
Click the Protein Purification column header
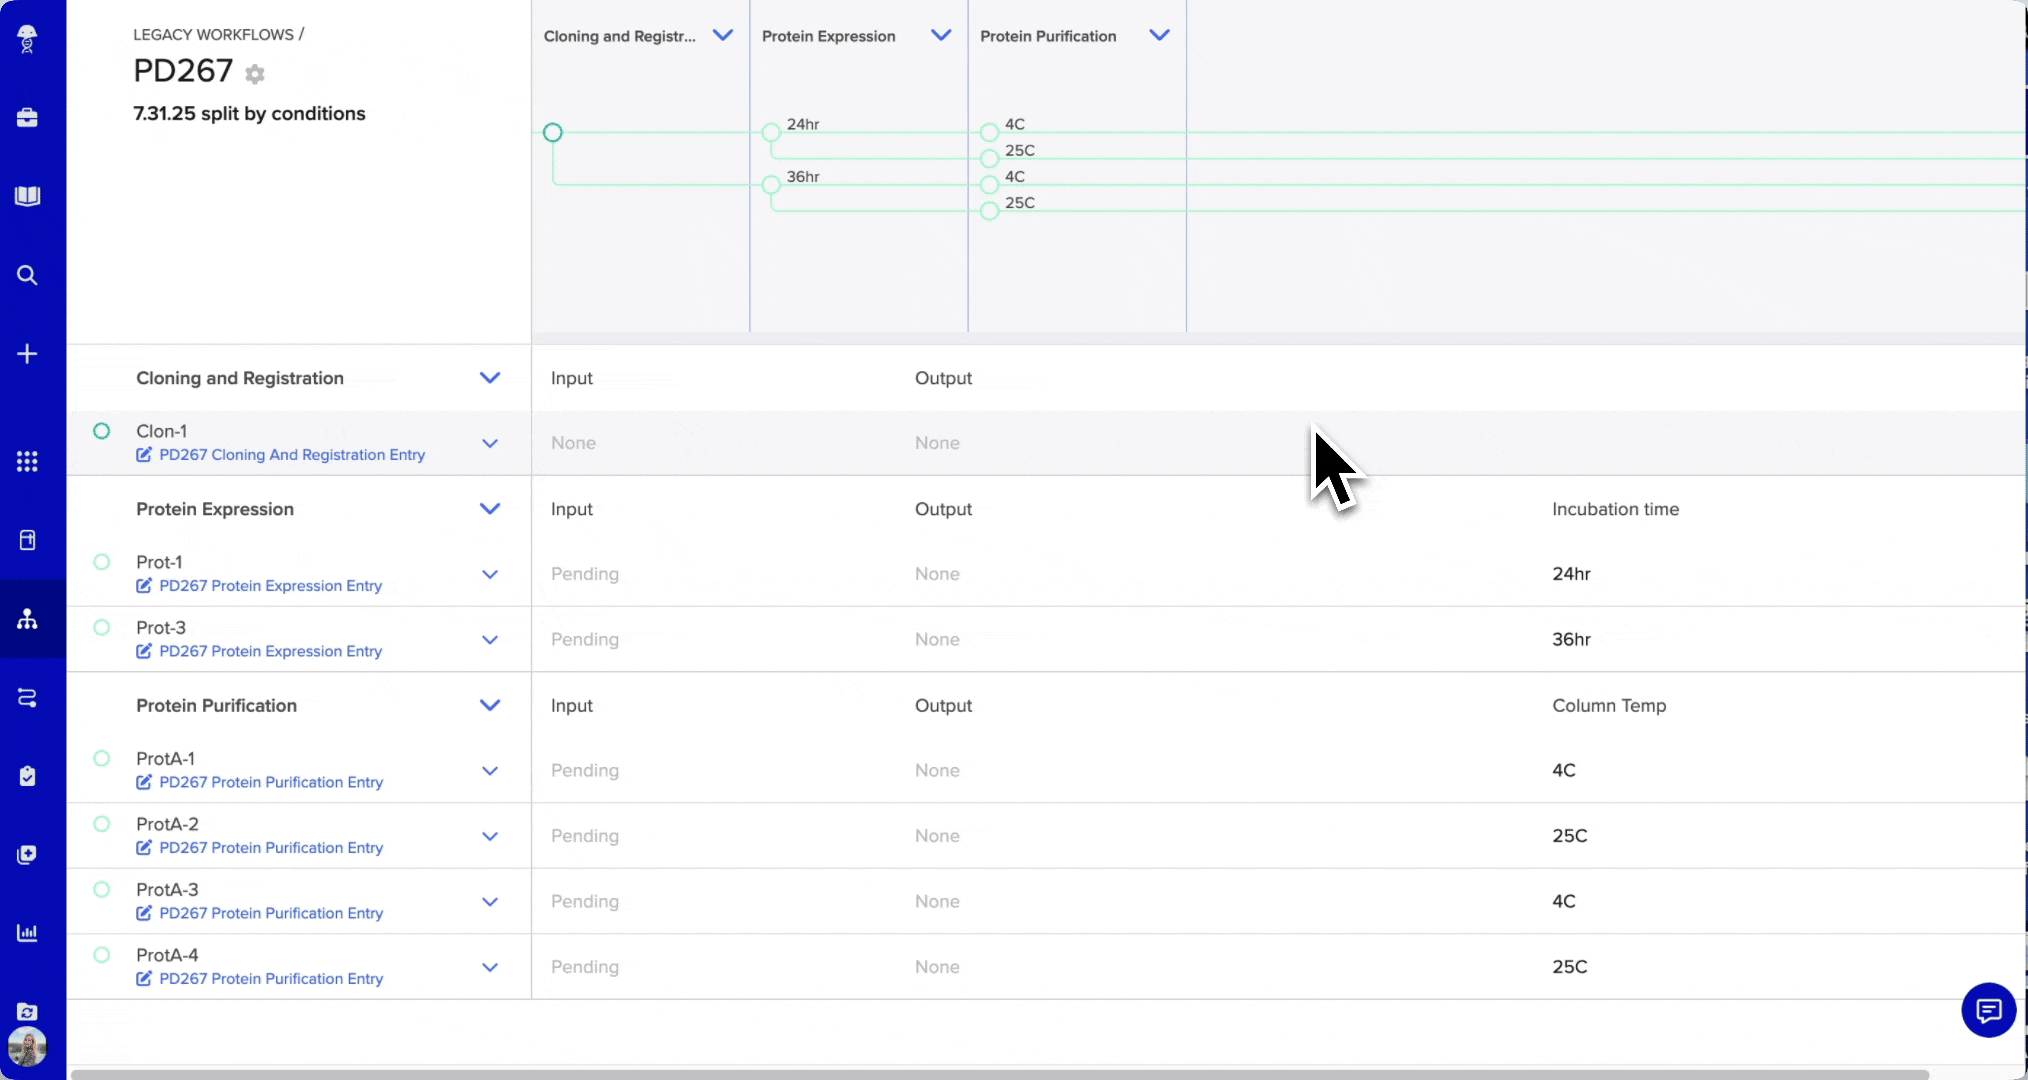tap(1048, 36)
